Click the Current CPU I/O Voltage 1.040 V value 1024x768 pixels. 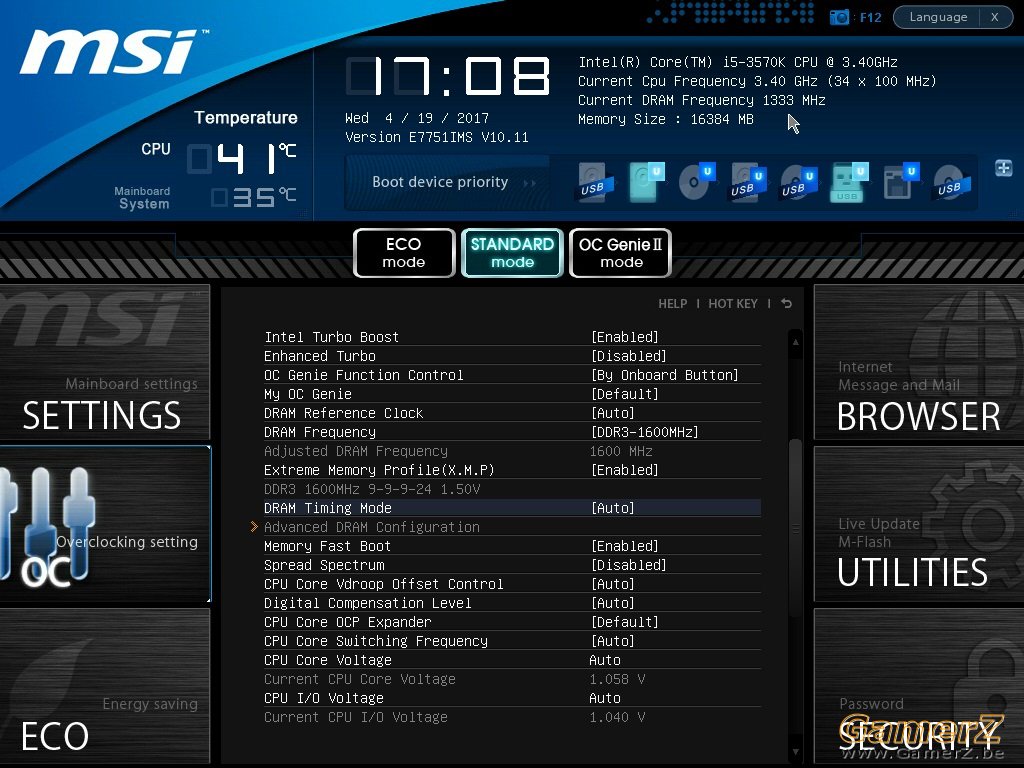point(616,717)
